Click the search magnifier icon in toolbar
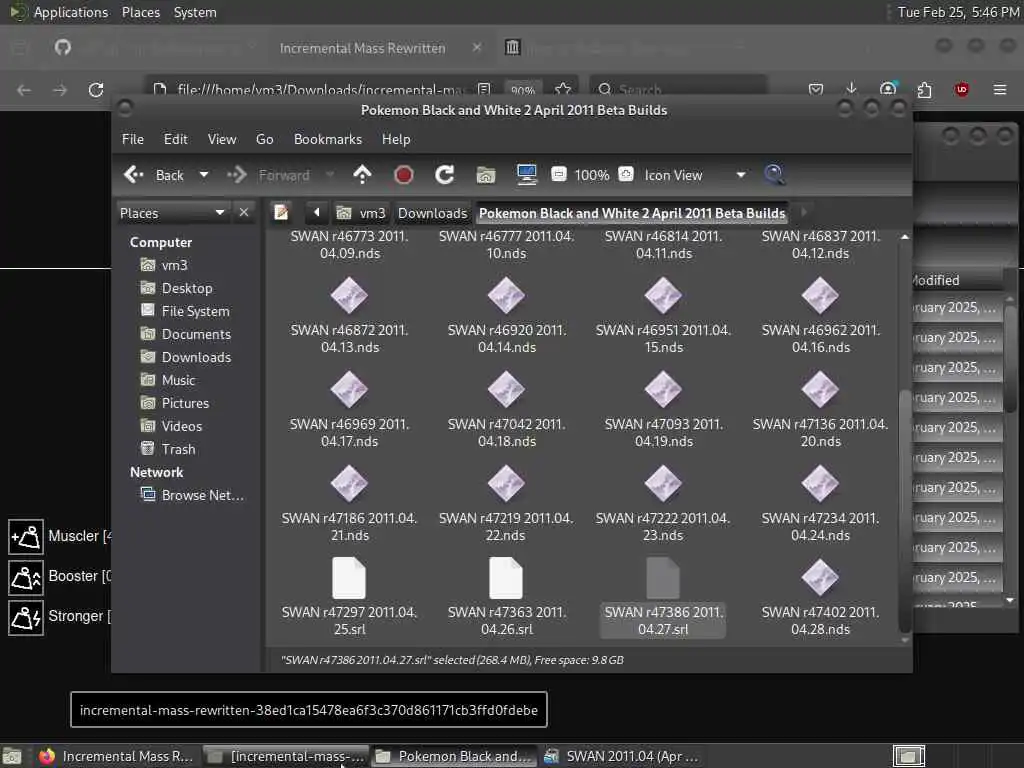Screen dimensions: 1024x768 [775, 174]
